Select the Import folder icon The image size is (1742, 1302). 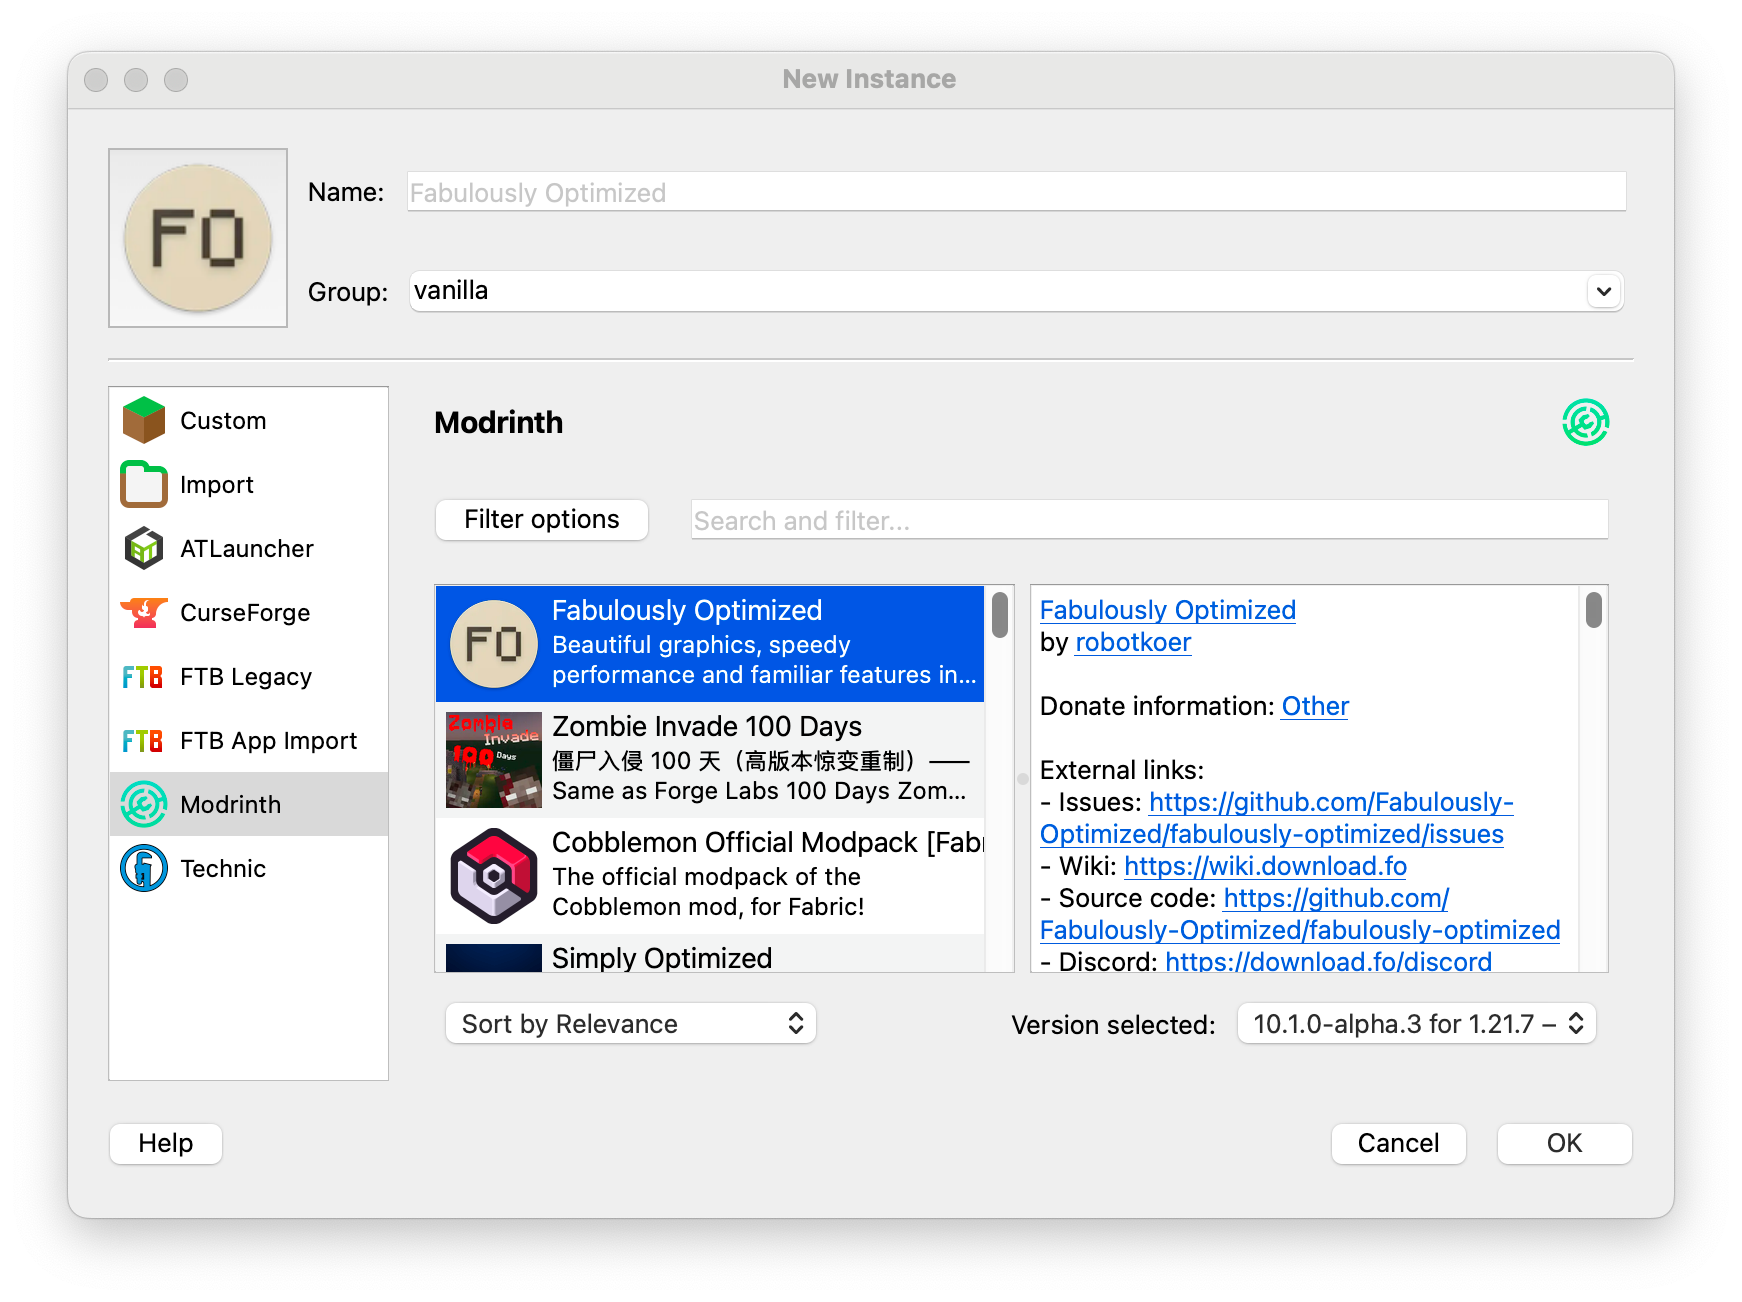(144, 484)
